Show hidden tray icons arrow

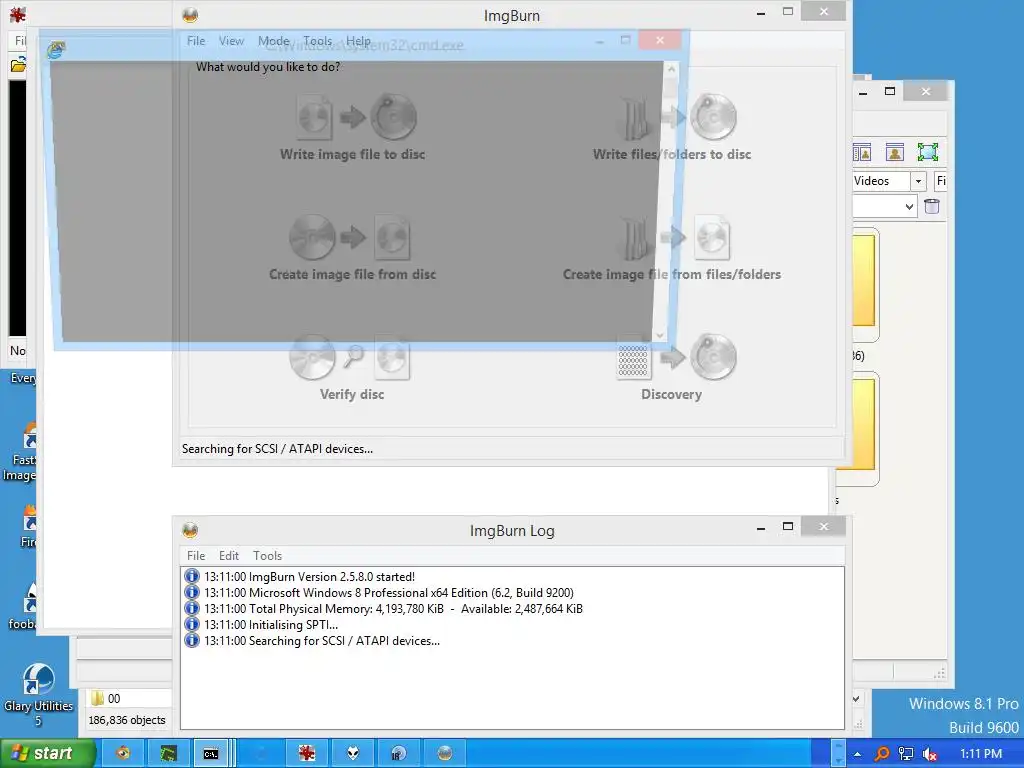[x=857, y=754]
